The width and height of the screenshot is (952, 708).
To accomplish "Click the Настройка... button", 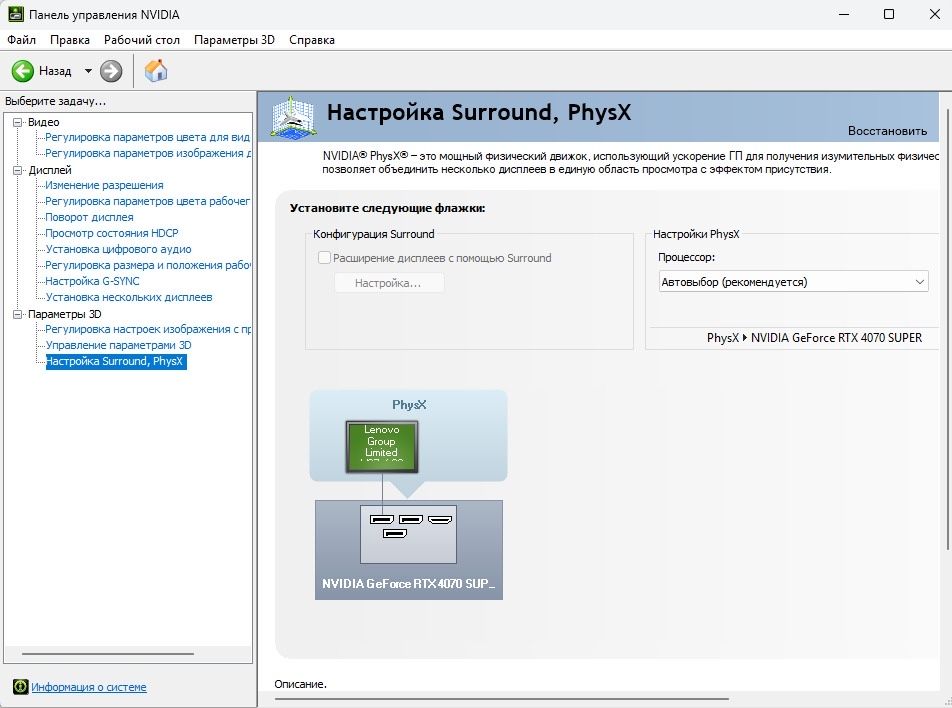I will tap(389, 283).
